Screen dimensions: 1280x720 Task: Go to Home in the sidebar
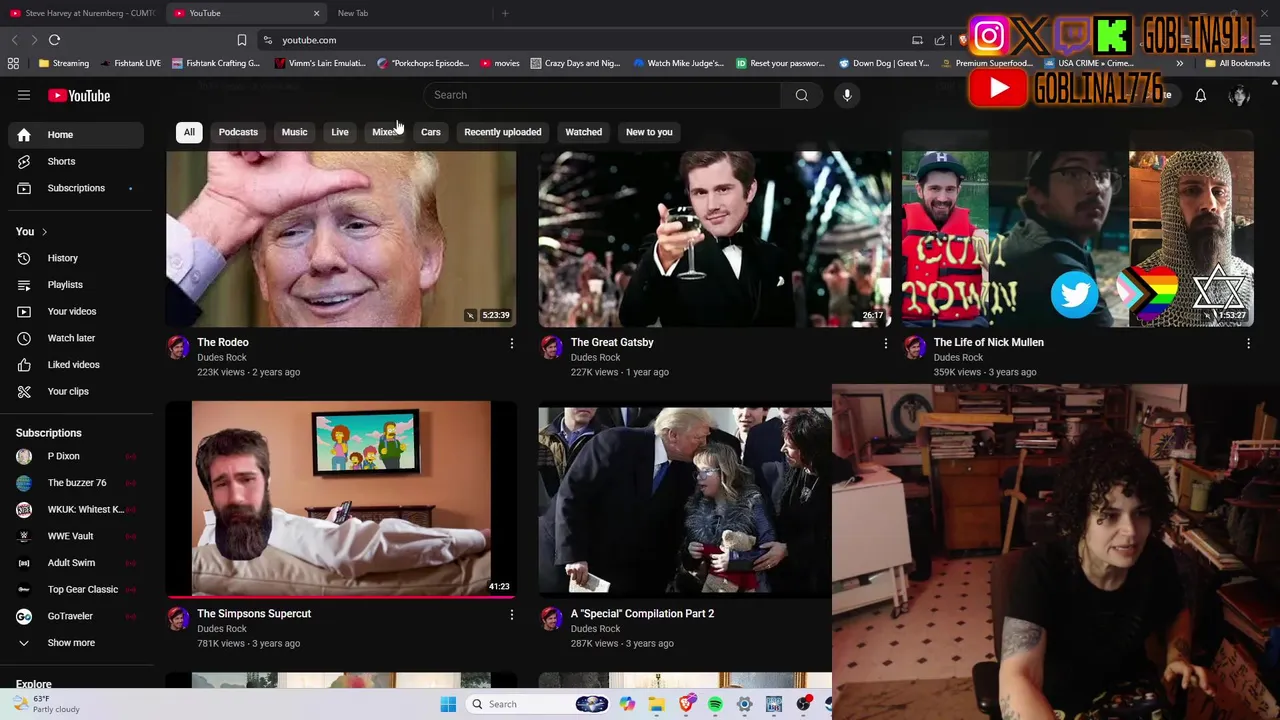(x=77, y=134)
